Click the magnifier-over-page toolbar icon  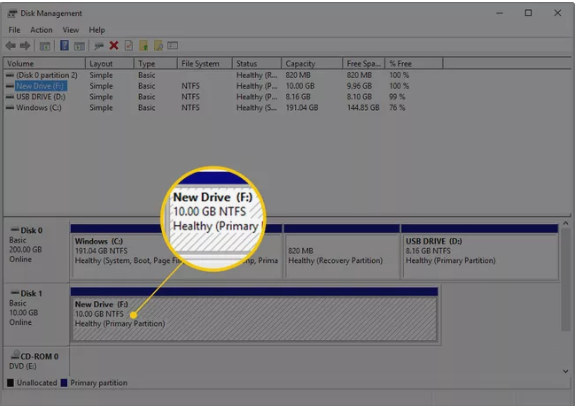click(x=158, y=46)
